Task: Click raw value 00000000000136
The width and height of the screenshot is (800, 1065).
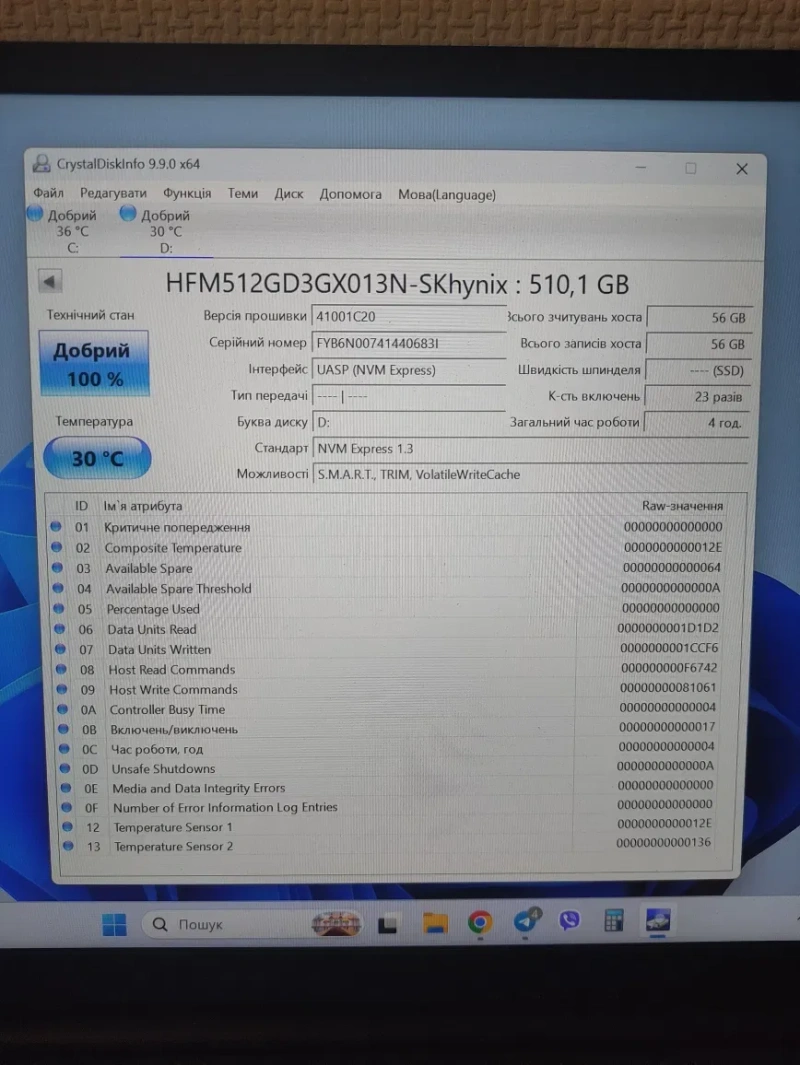Action: (x=663, y=842)
